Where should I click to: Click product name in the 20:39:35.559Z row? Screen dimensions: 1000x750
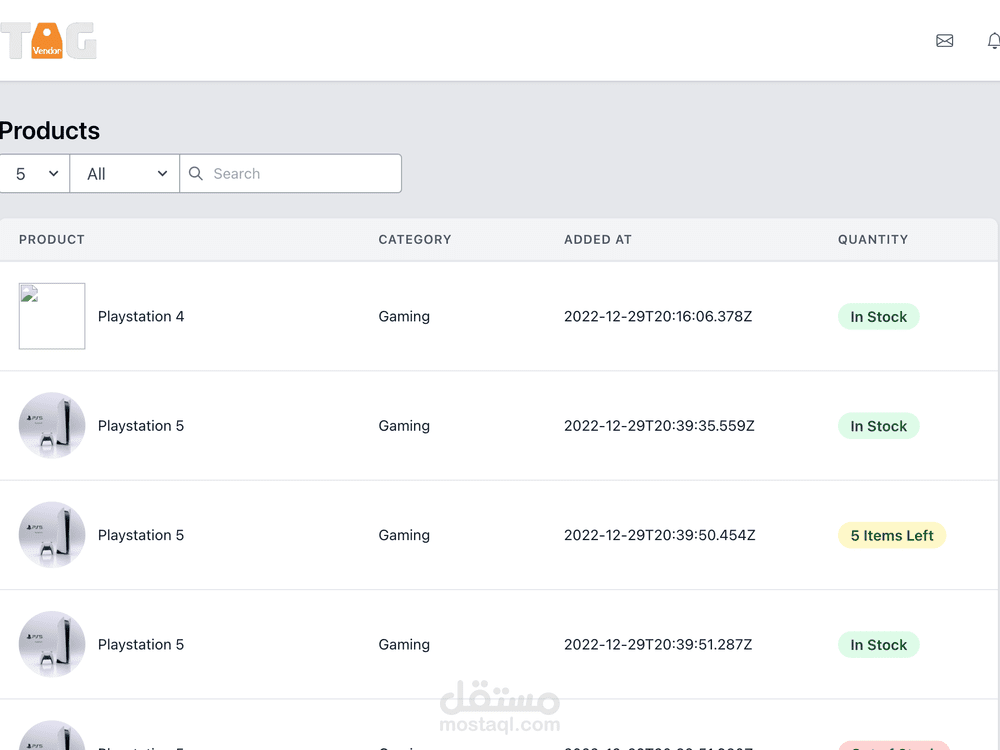tap(141, 425)
